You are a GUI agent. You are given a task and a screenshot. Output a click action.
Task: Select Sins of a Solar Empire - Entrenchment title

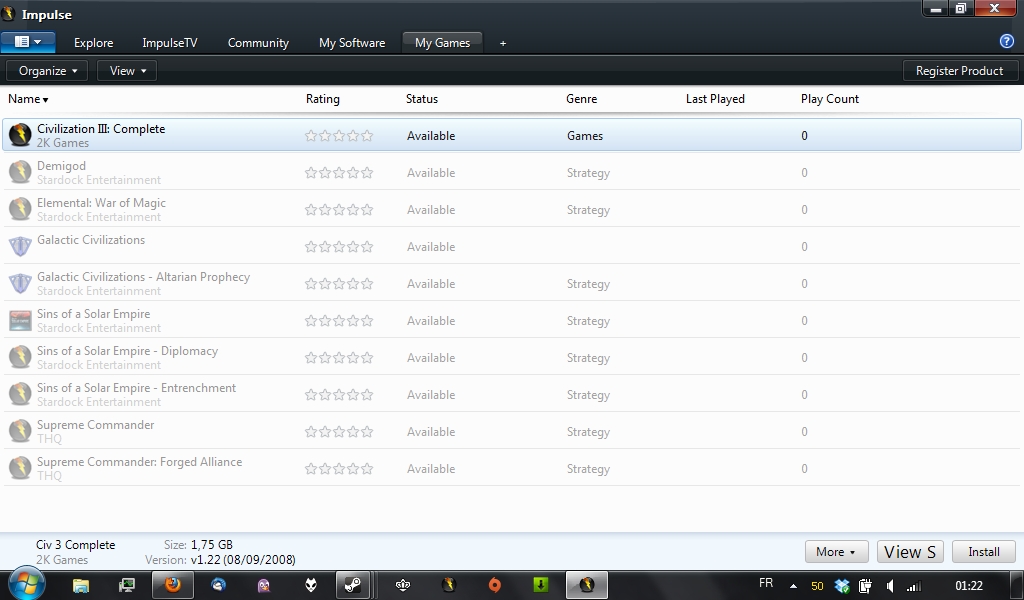point(136,388)
